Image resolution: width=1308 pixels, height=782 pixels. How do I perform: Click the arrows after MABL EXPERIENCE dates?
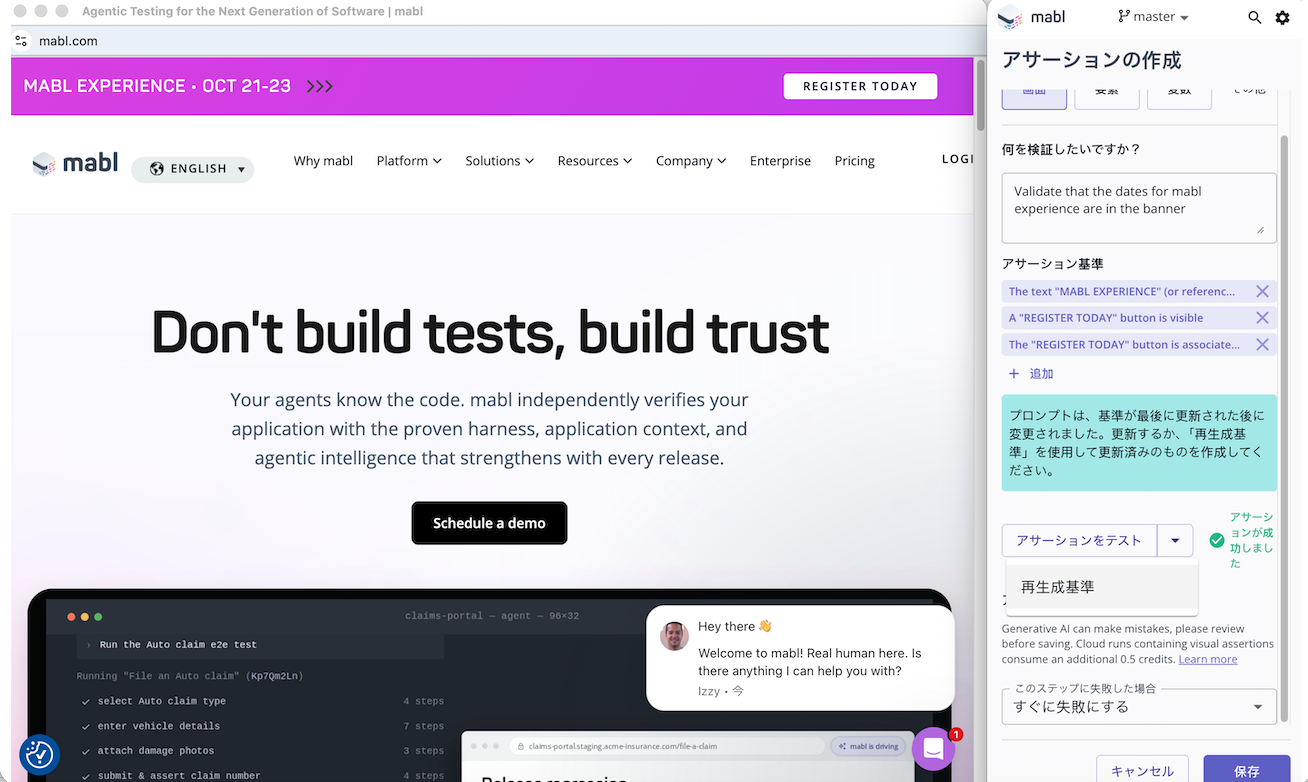[x=320, y=86]
